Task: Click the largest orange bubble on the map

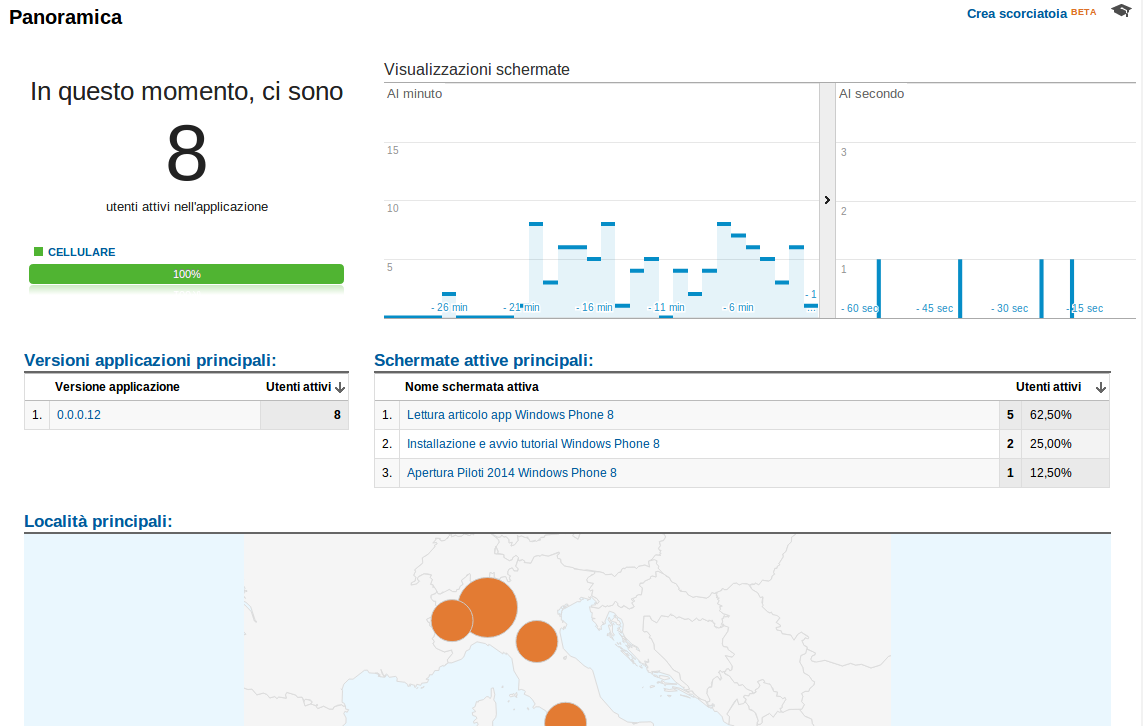Action: 489,607
